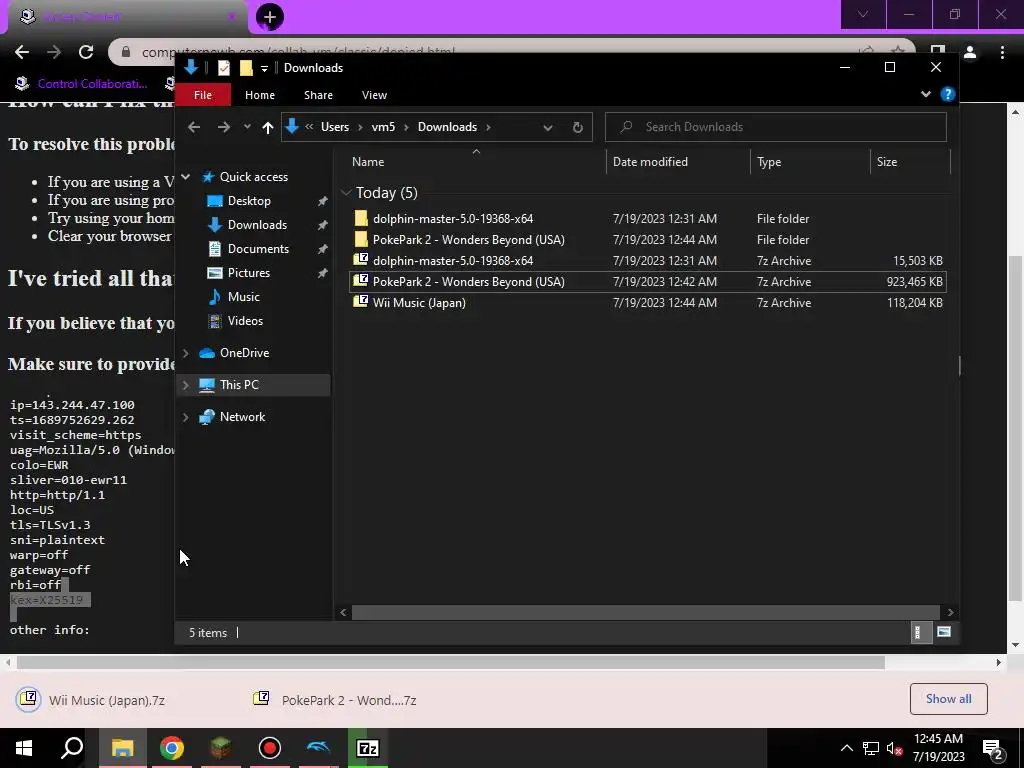Show all Chrome downloads
Screen dimensions: 1024x768
(x=948, y=699)
